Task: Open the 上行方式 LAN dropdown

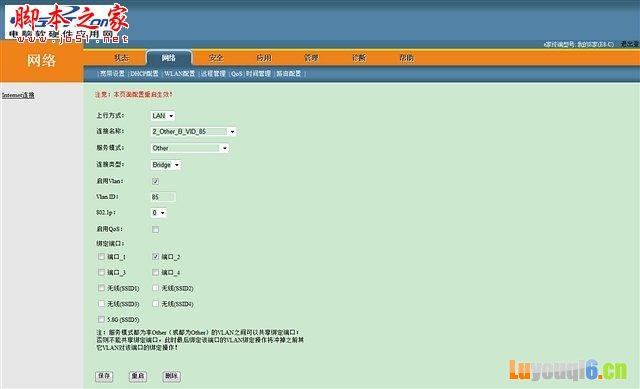Action: 163,116
